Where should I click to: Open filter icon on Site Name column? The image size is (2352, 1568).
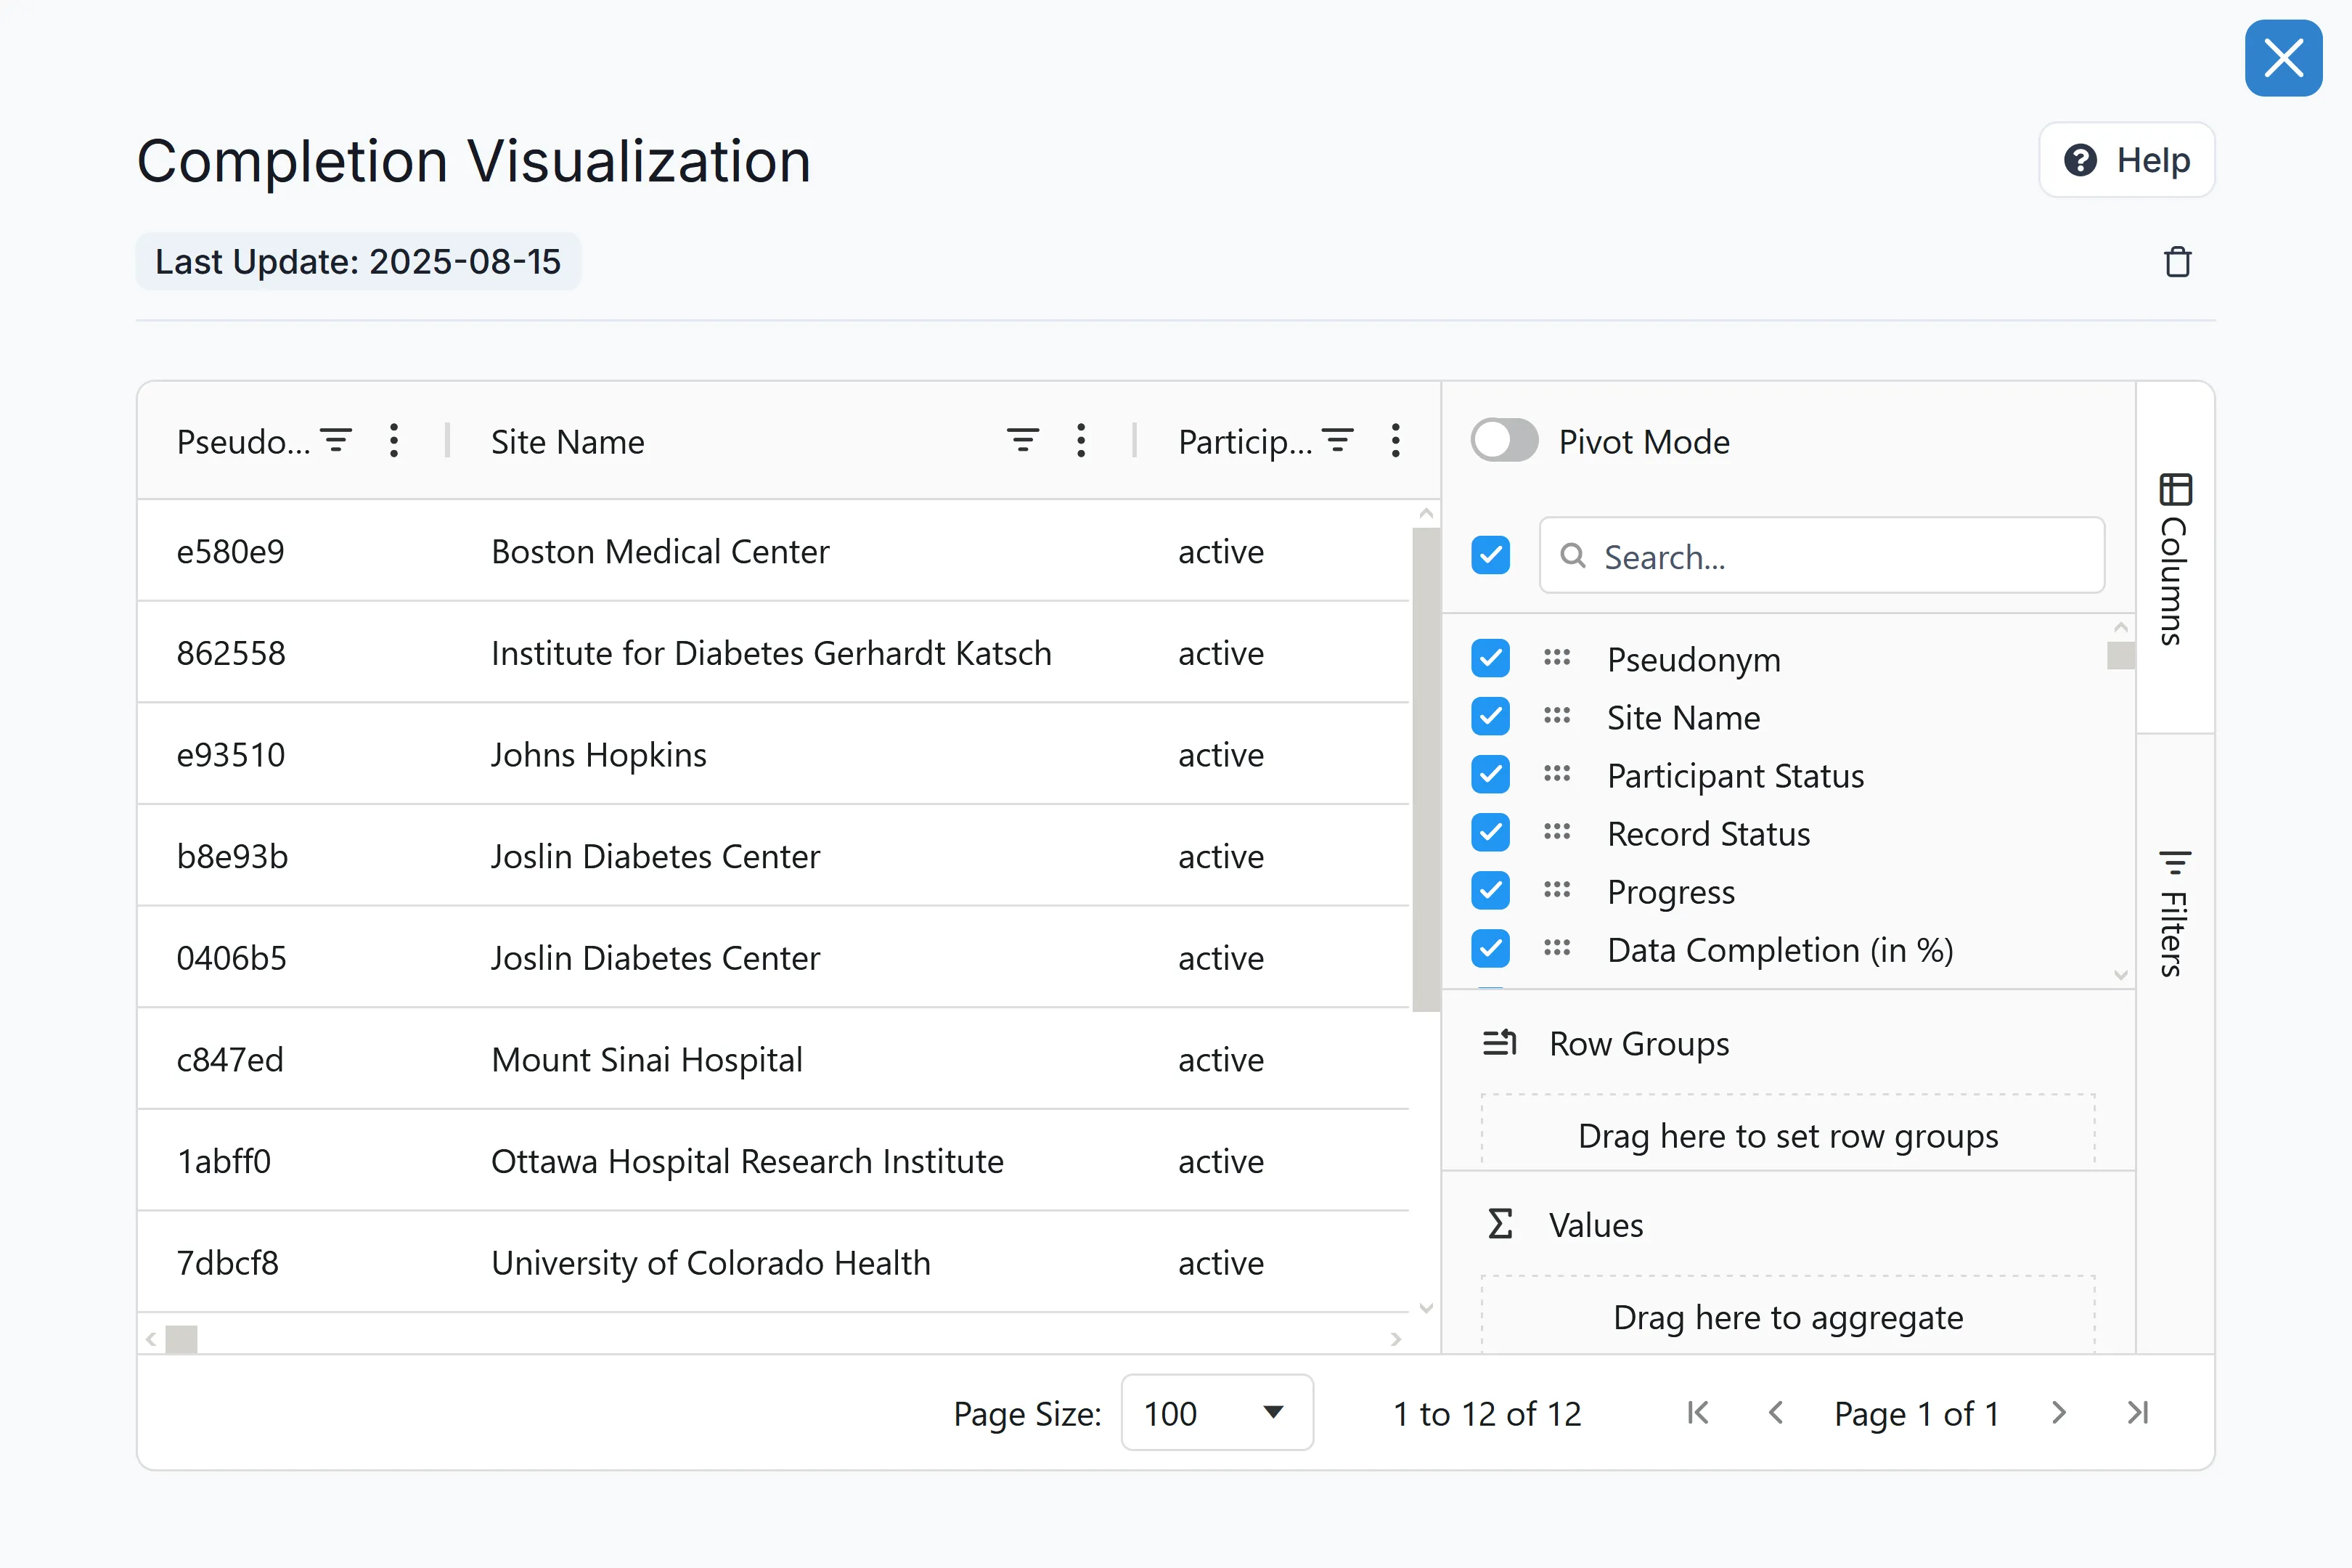1022,441
